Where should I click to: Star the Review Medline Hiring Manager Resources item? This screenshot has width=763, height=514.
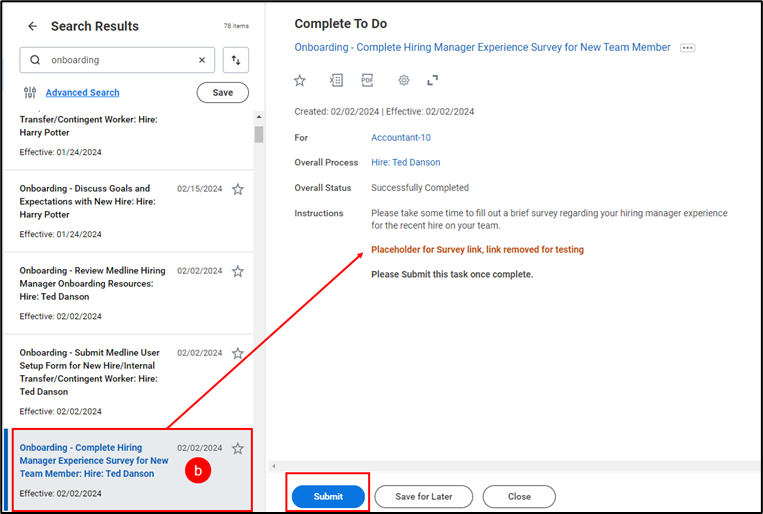click(238, 271)
